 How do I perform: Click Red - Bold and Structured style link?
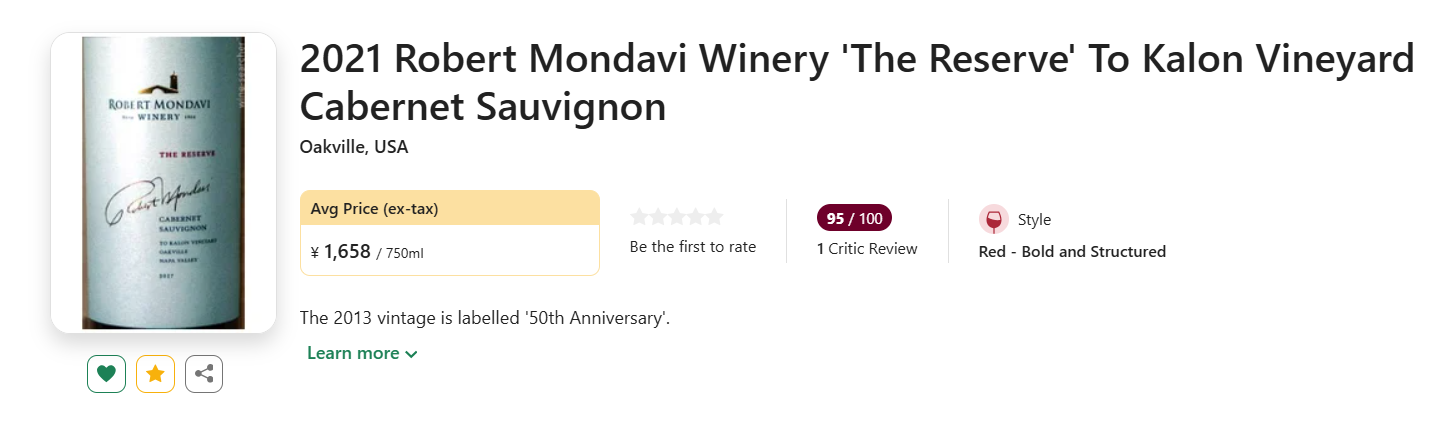coord(1072,252)
